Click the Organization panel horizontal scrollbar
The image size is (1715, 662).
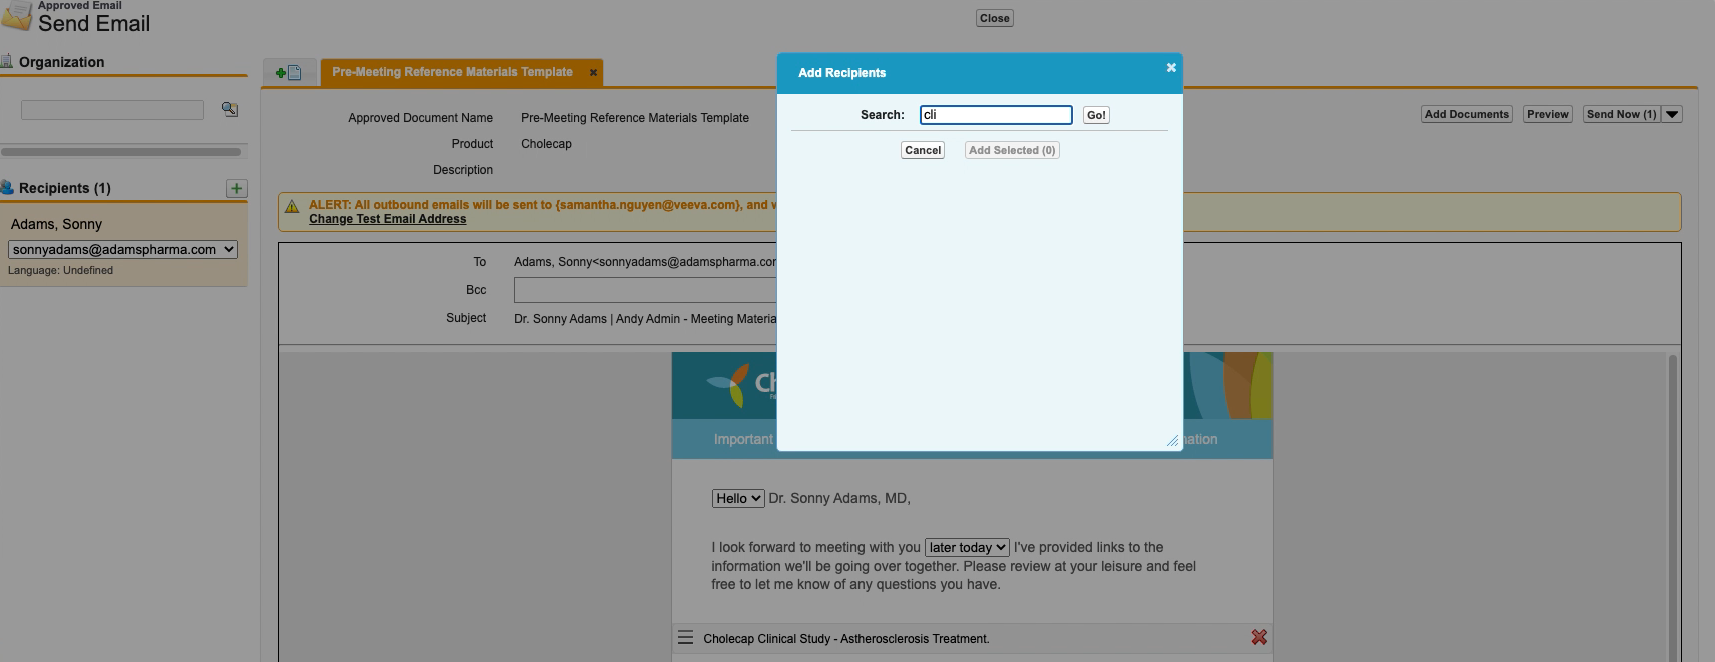(x=121, y=152)
